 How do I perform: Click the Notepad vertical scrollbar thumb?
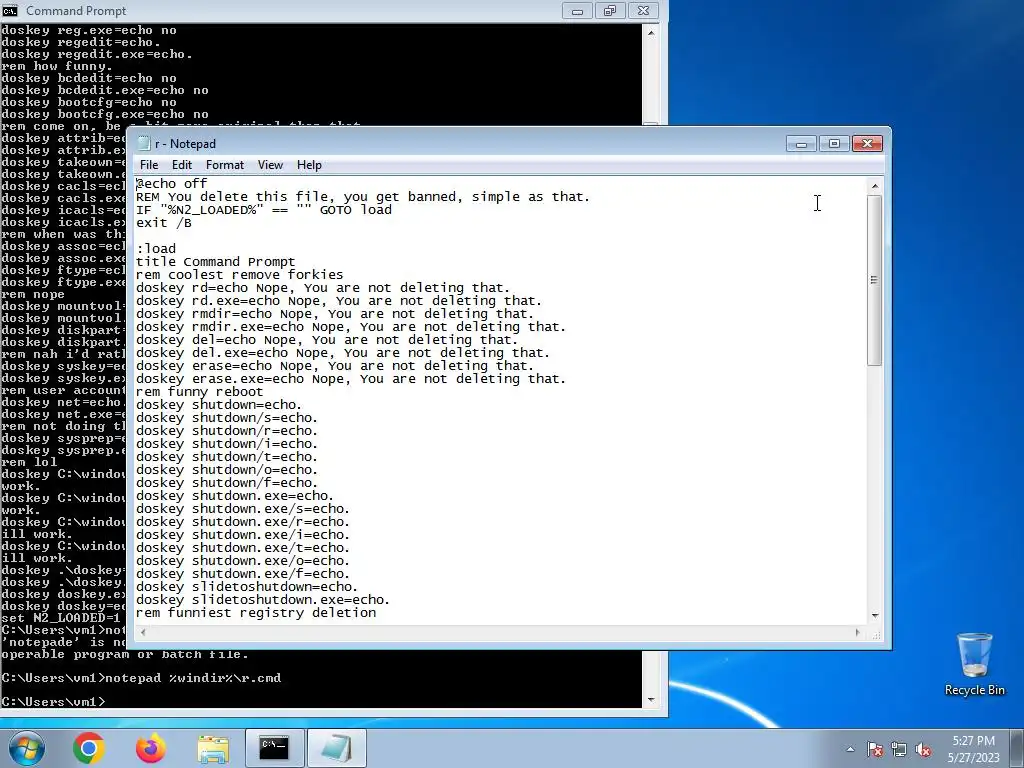click(875, 280)
